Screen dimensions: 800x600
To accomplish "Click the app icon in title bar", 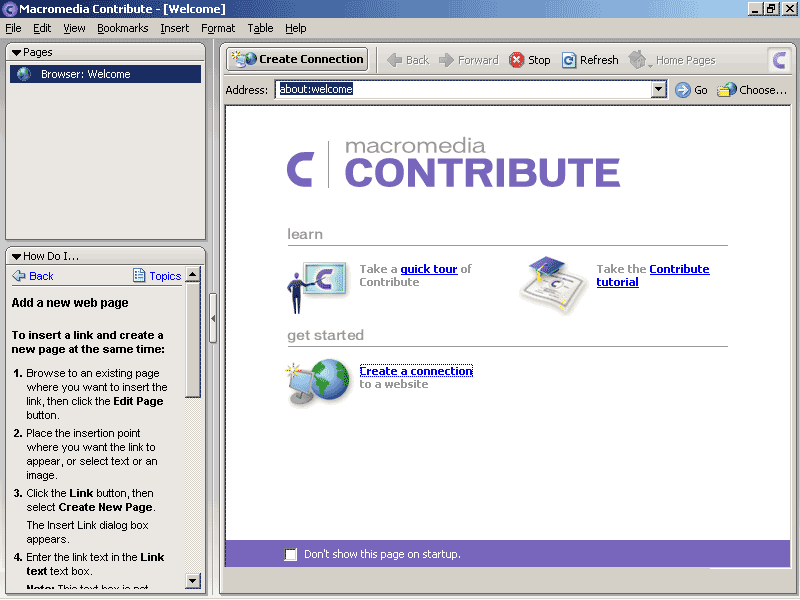I will pos(9,9).
